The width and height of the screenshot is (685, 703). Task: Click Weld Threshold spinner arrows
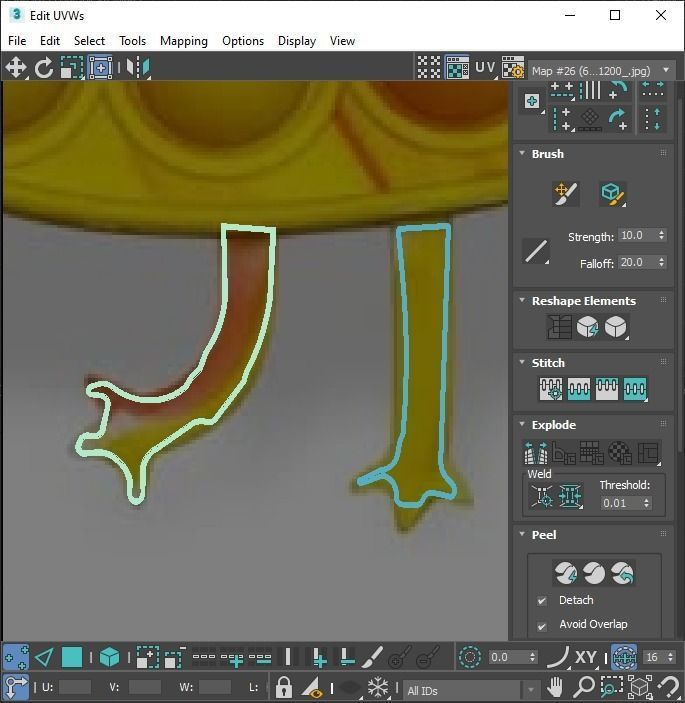(x=646, y=503)
